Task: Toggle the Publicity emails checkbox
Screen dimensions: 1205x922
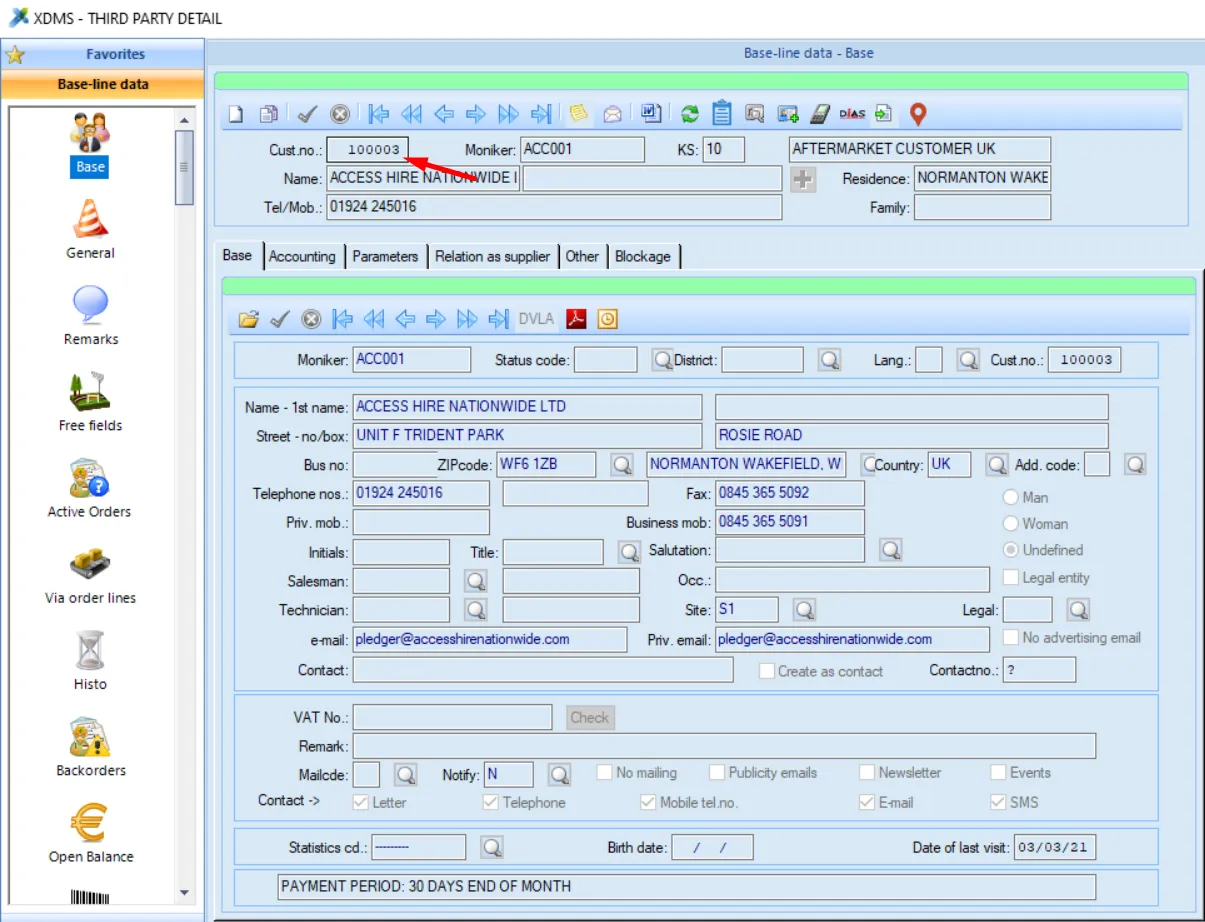Action: (x=717, y=773)
